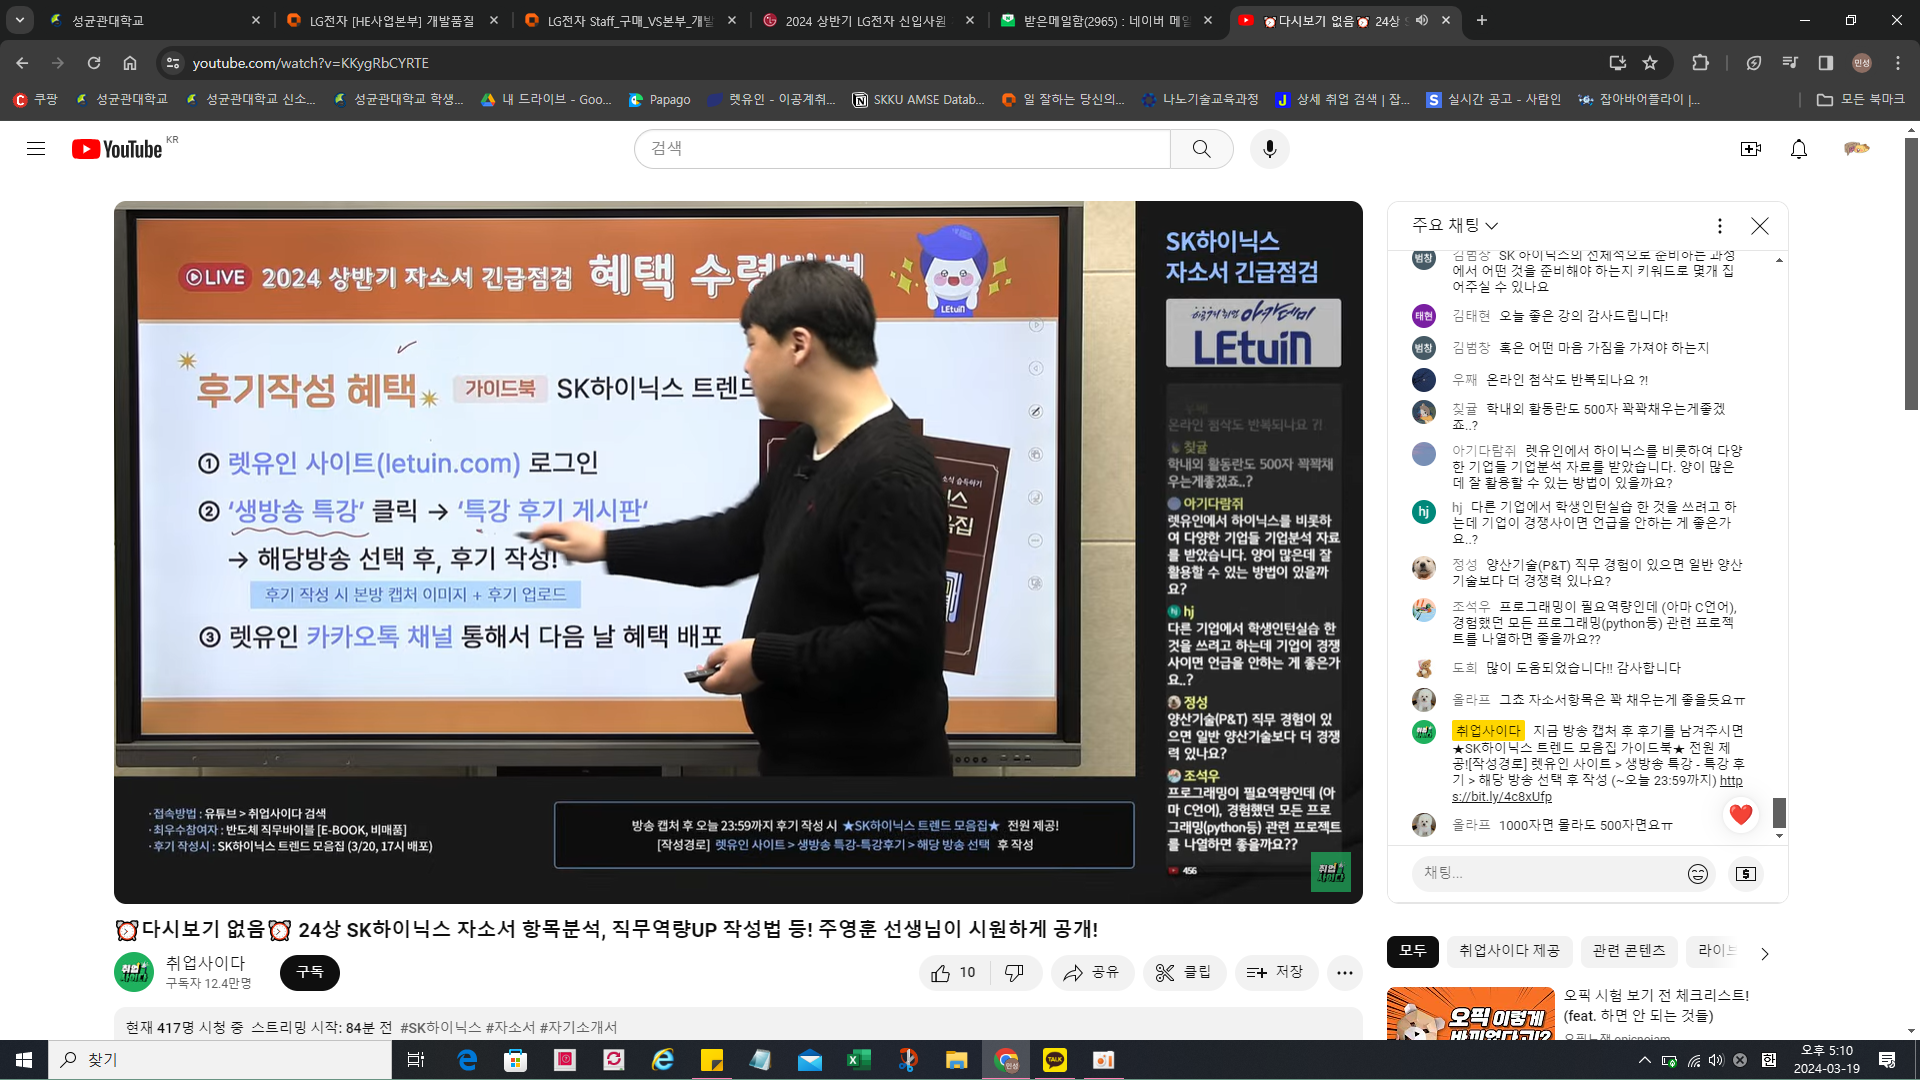Subscribe using the 구독 button

(310, 973)
